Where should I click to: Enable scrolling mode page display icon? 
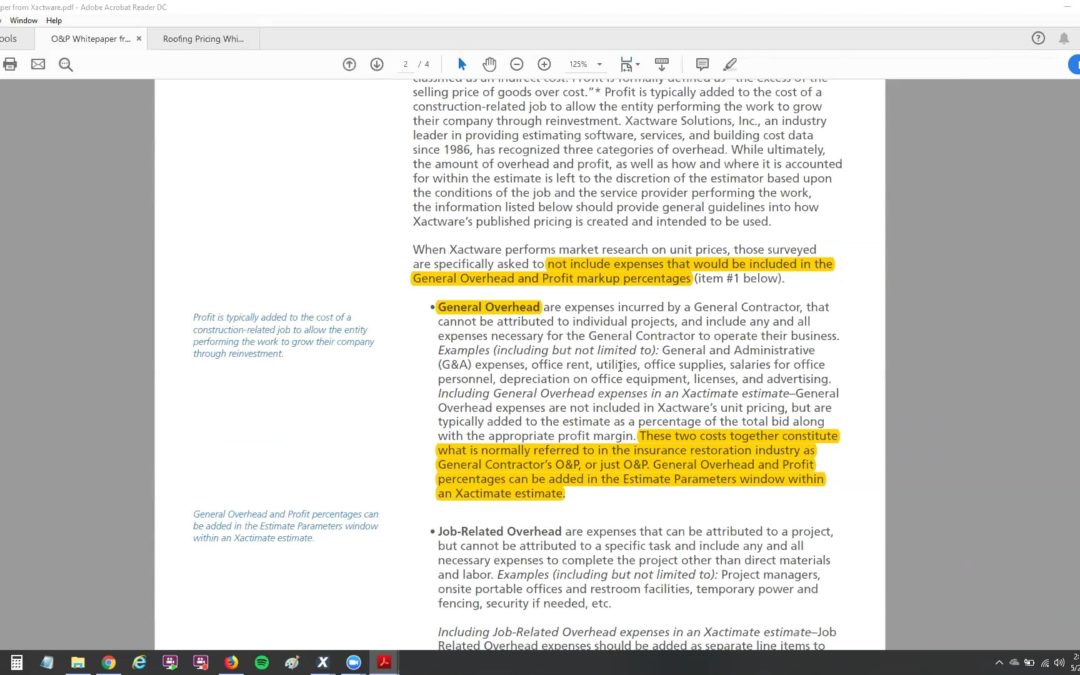[662, 64]
